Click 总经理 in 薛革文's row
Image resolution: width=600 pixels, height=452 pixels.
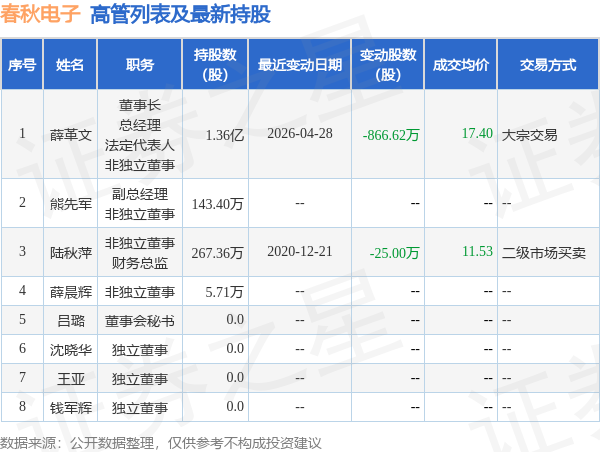(x=140, y=125)
